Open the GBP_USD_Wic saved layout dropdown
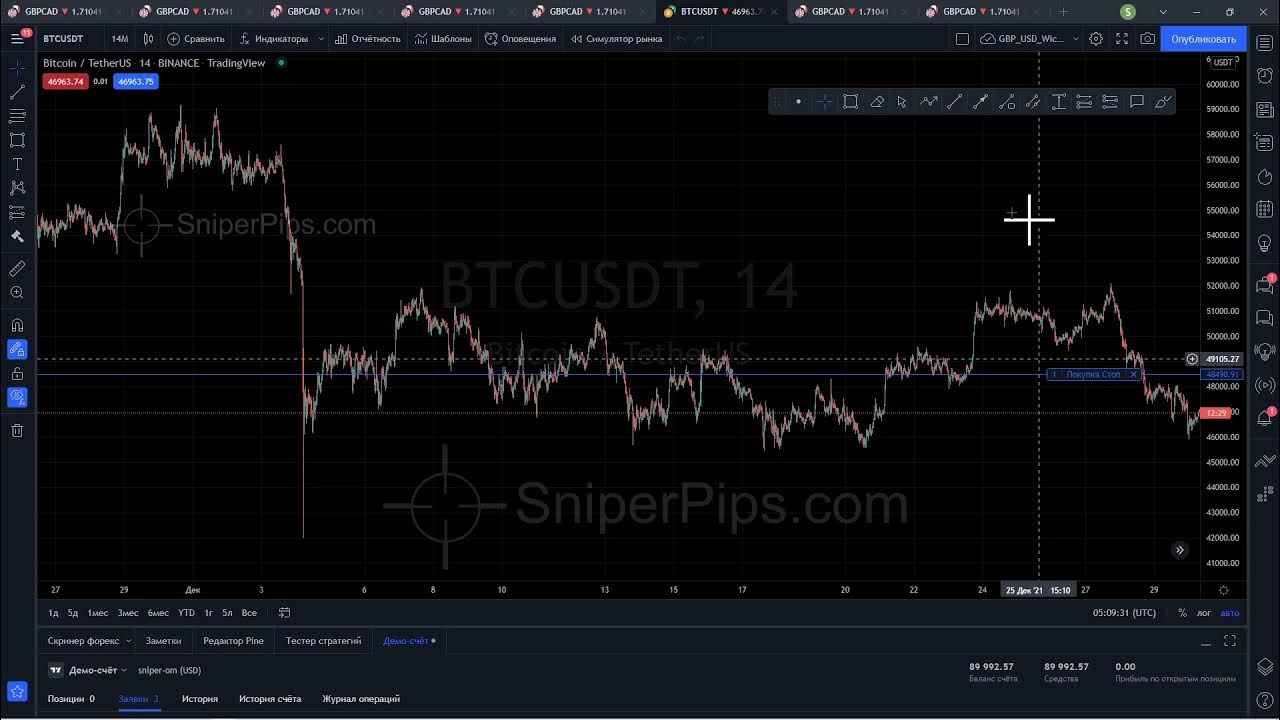This screenshot has height=720, width=1280. pos(1030,39)
